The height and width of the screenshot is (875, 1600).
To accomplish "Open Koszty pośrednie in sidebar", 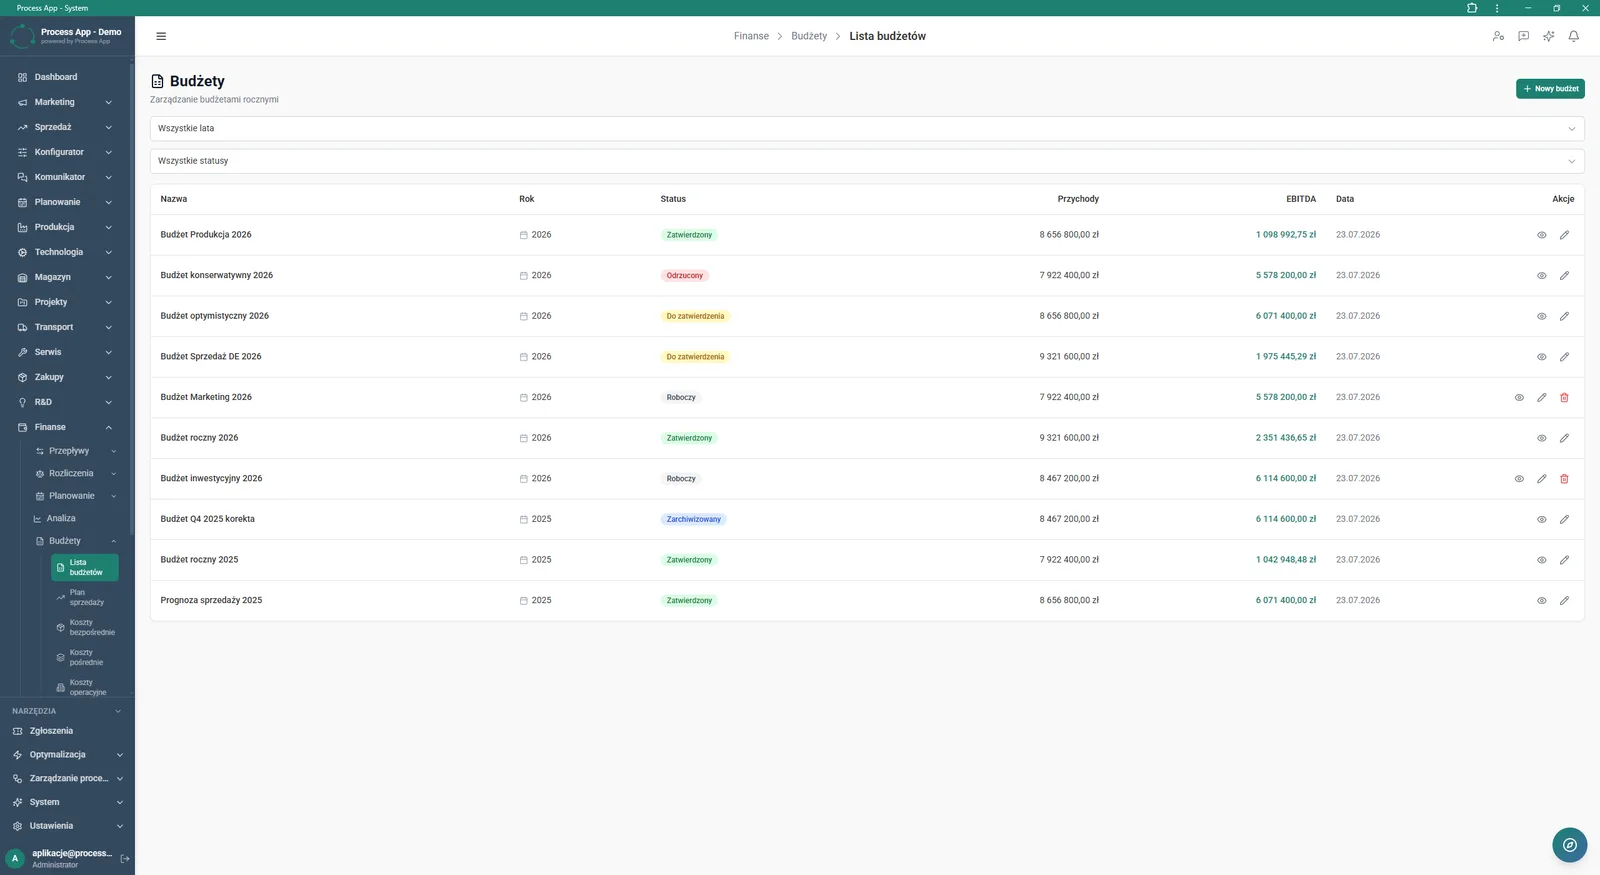I will point(85,657).
